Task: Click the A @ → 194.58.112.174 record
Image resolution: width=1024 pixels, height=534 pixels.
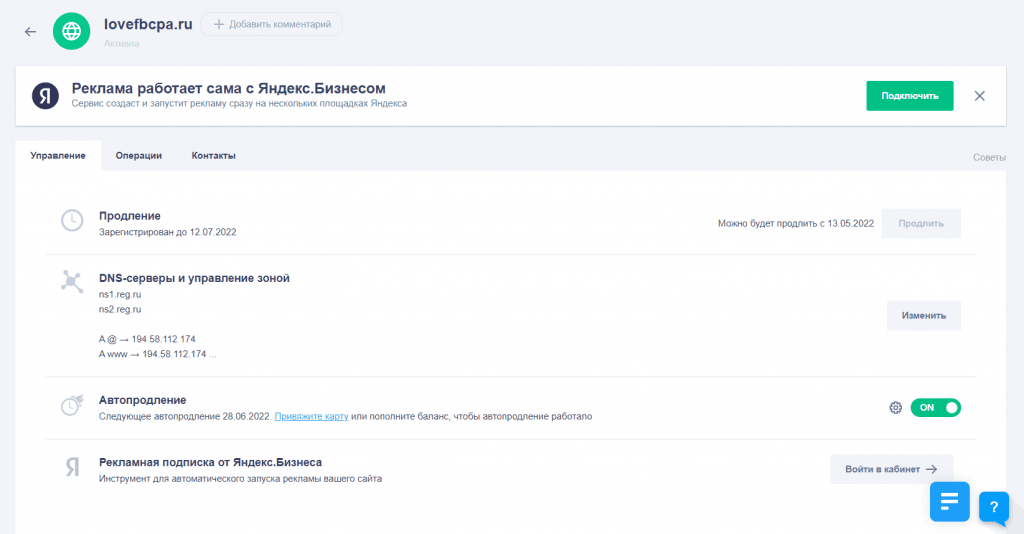Action: pyautogui.click(x=147, y=339)
